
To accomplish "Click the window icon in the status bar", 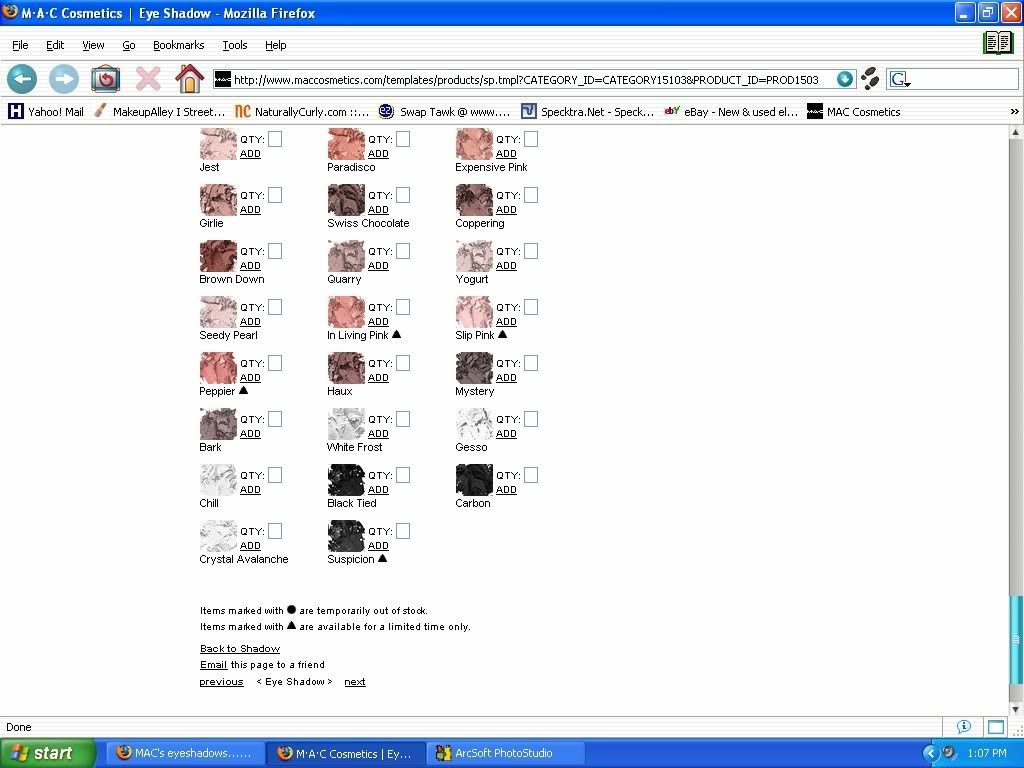I will tap(996, 726).
